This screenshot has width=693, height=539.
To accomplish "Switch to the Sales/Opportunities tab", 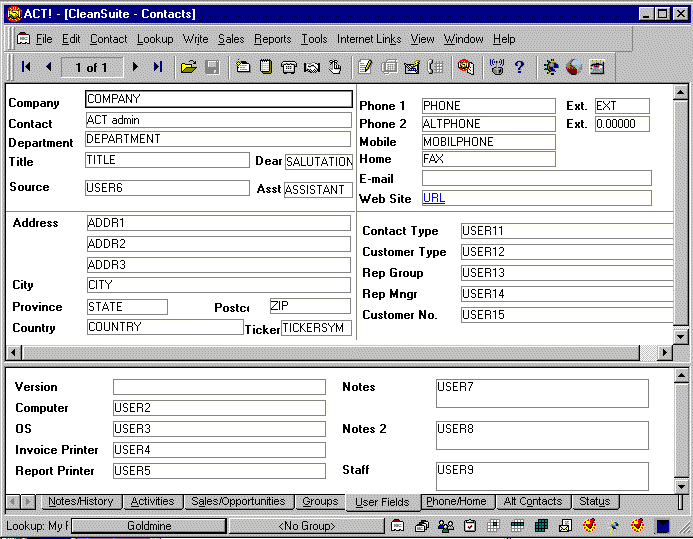I will (x=238, y=501).
